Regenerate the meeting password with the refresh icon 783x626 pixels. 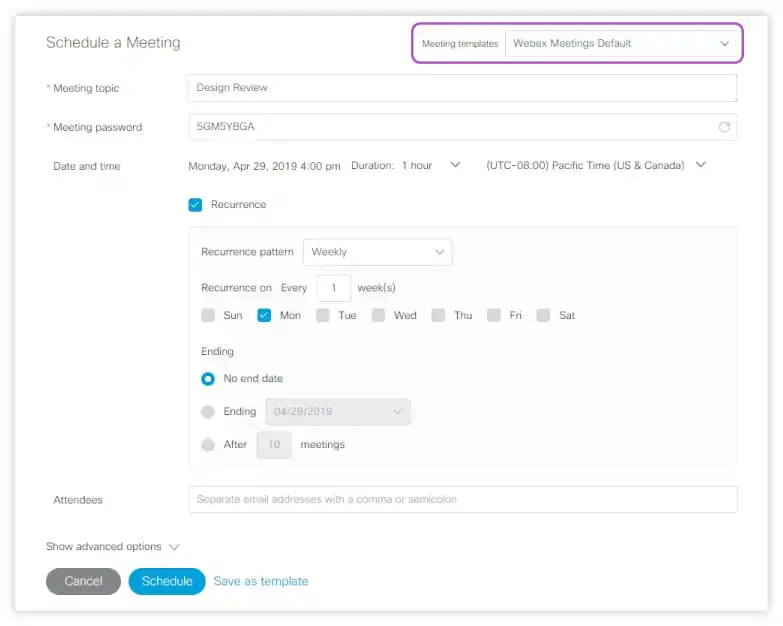coord(724,127)
